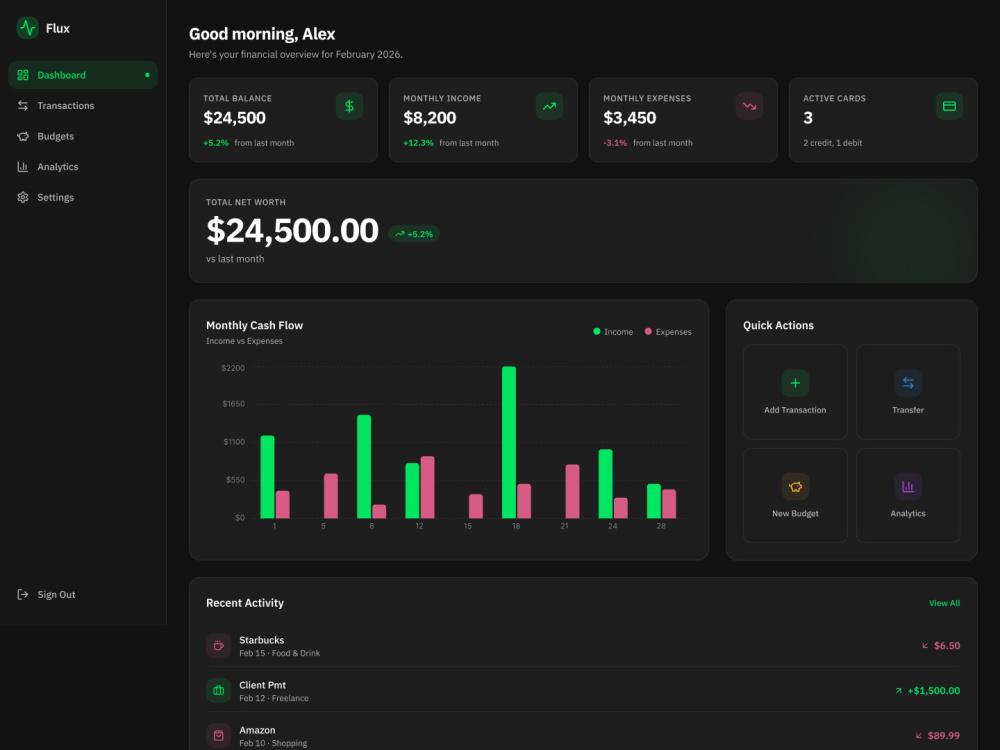Click the tallest green income bar on day 18

tap(509, 443)
